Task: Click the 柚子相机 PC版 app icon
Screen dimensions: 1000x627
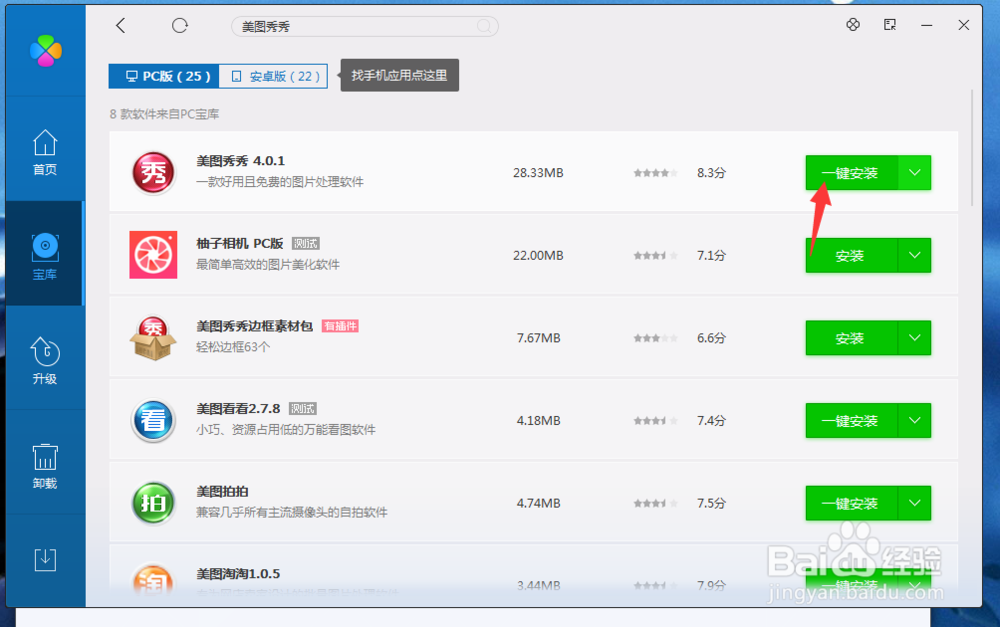Action: tap(153, 255)
